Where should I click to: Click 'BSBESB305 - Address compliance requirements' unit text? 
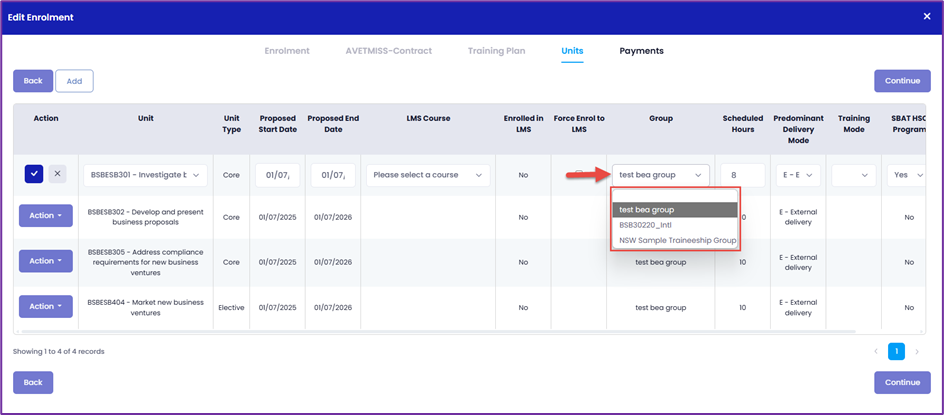tap(146, 262)
